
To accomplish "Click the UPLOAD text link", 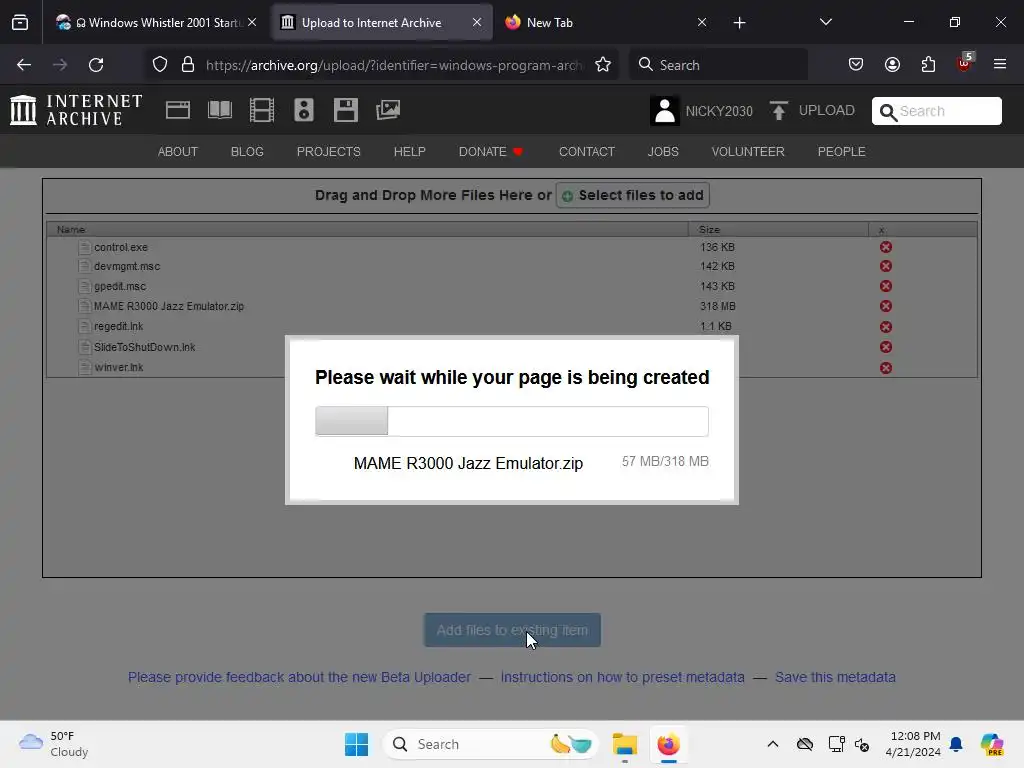I will pyautogui.click(x=826, y=110).
